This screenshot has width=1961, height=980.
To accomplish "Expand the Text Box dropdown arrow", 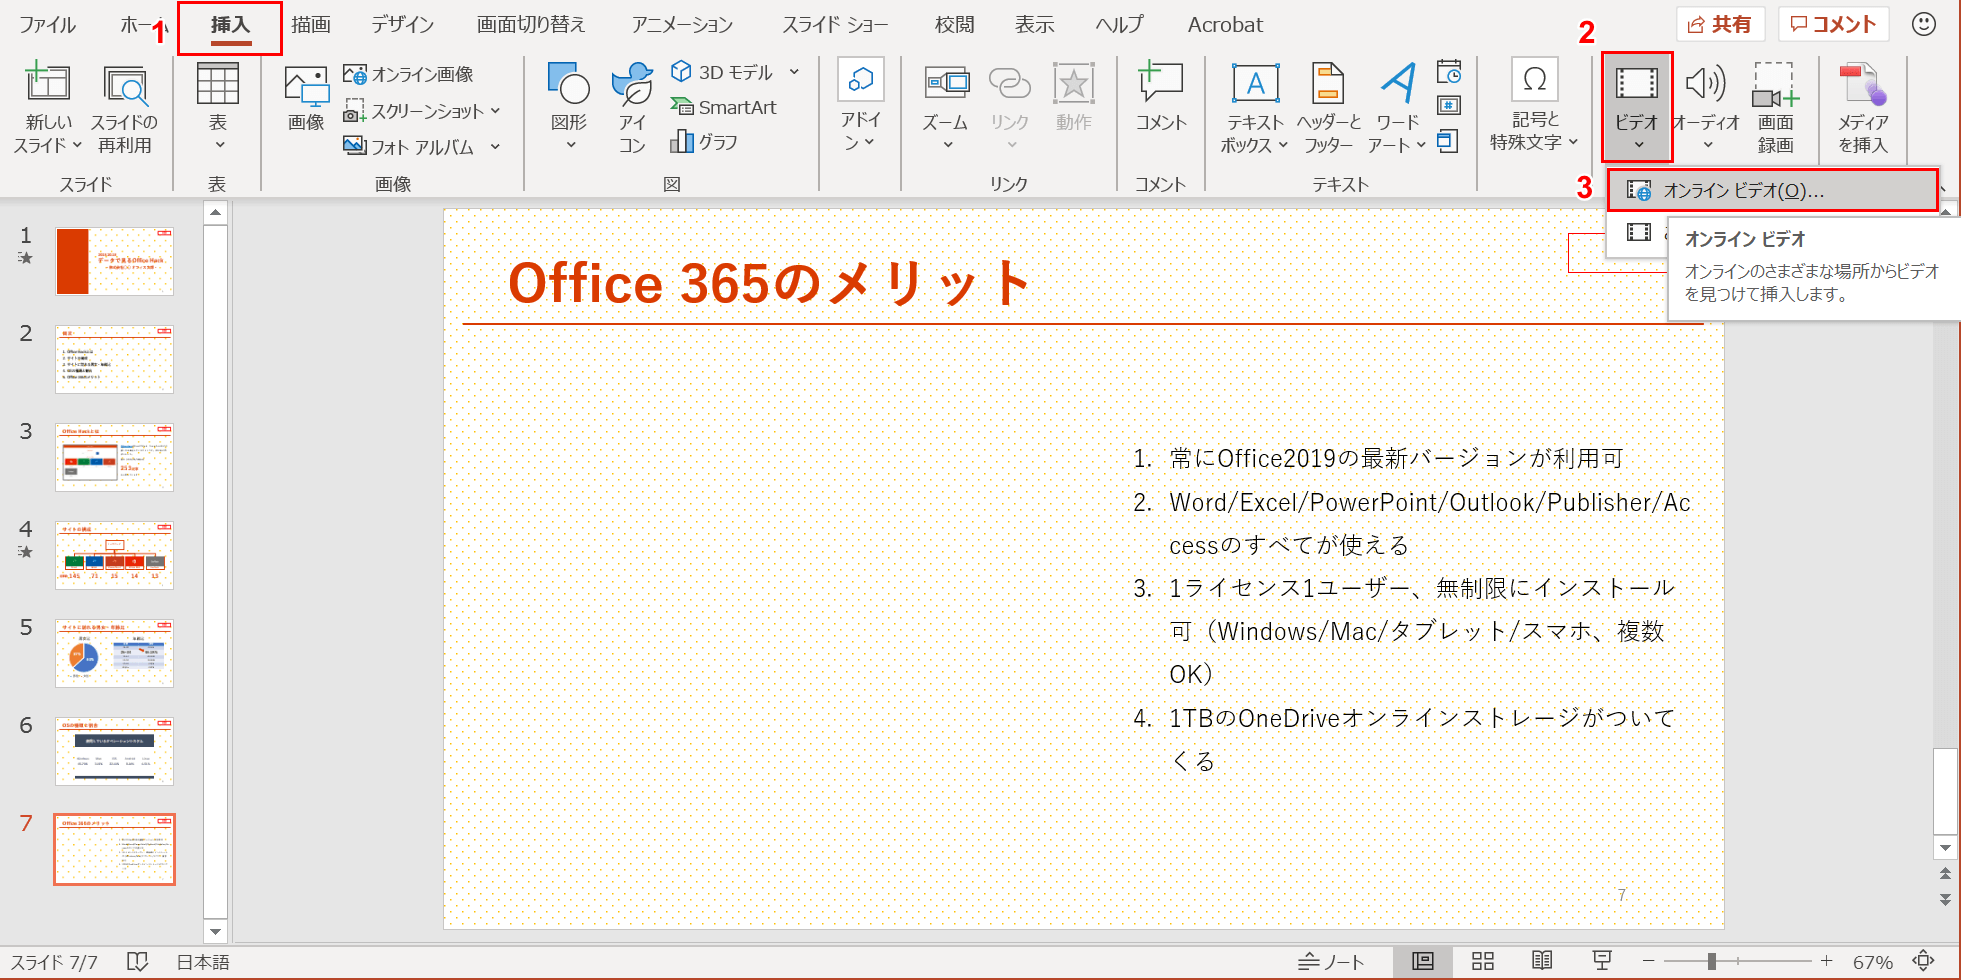I will (x=1282, y=145).
